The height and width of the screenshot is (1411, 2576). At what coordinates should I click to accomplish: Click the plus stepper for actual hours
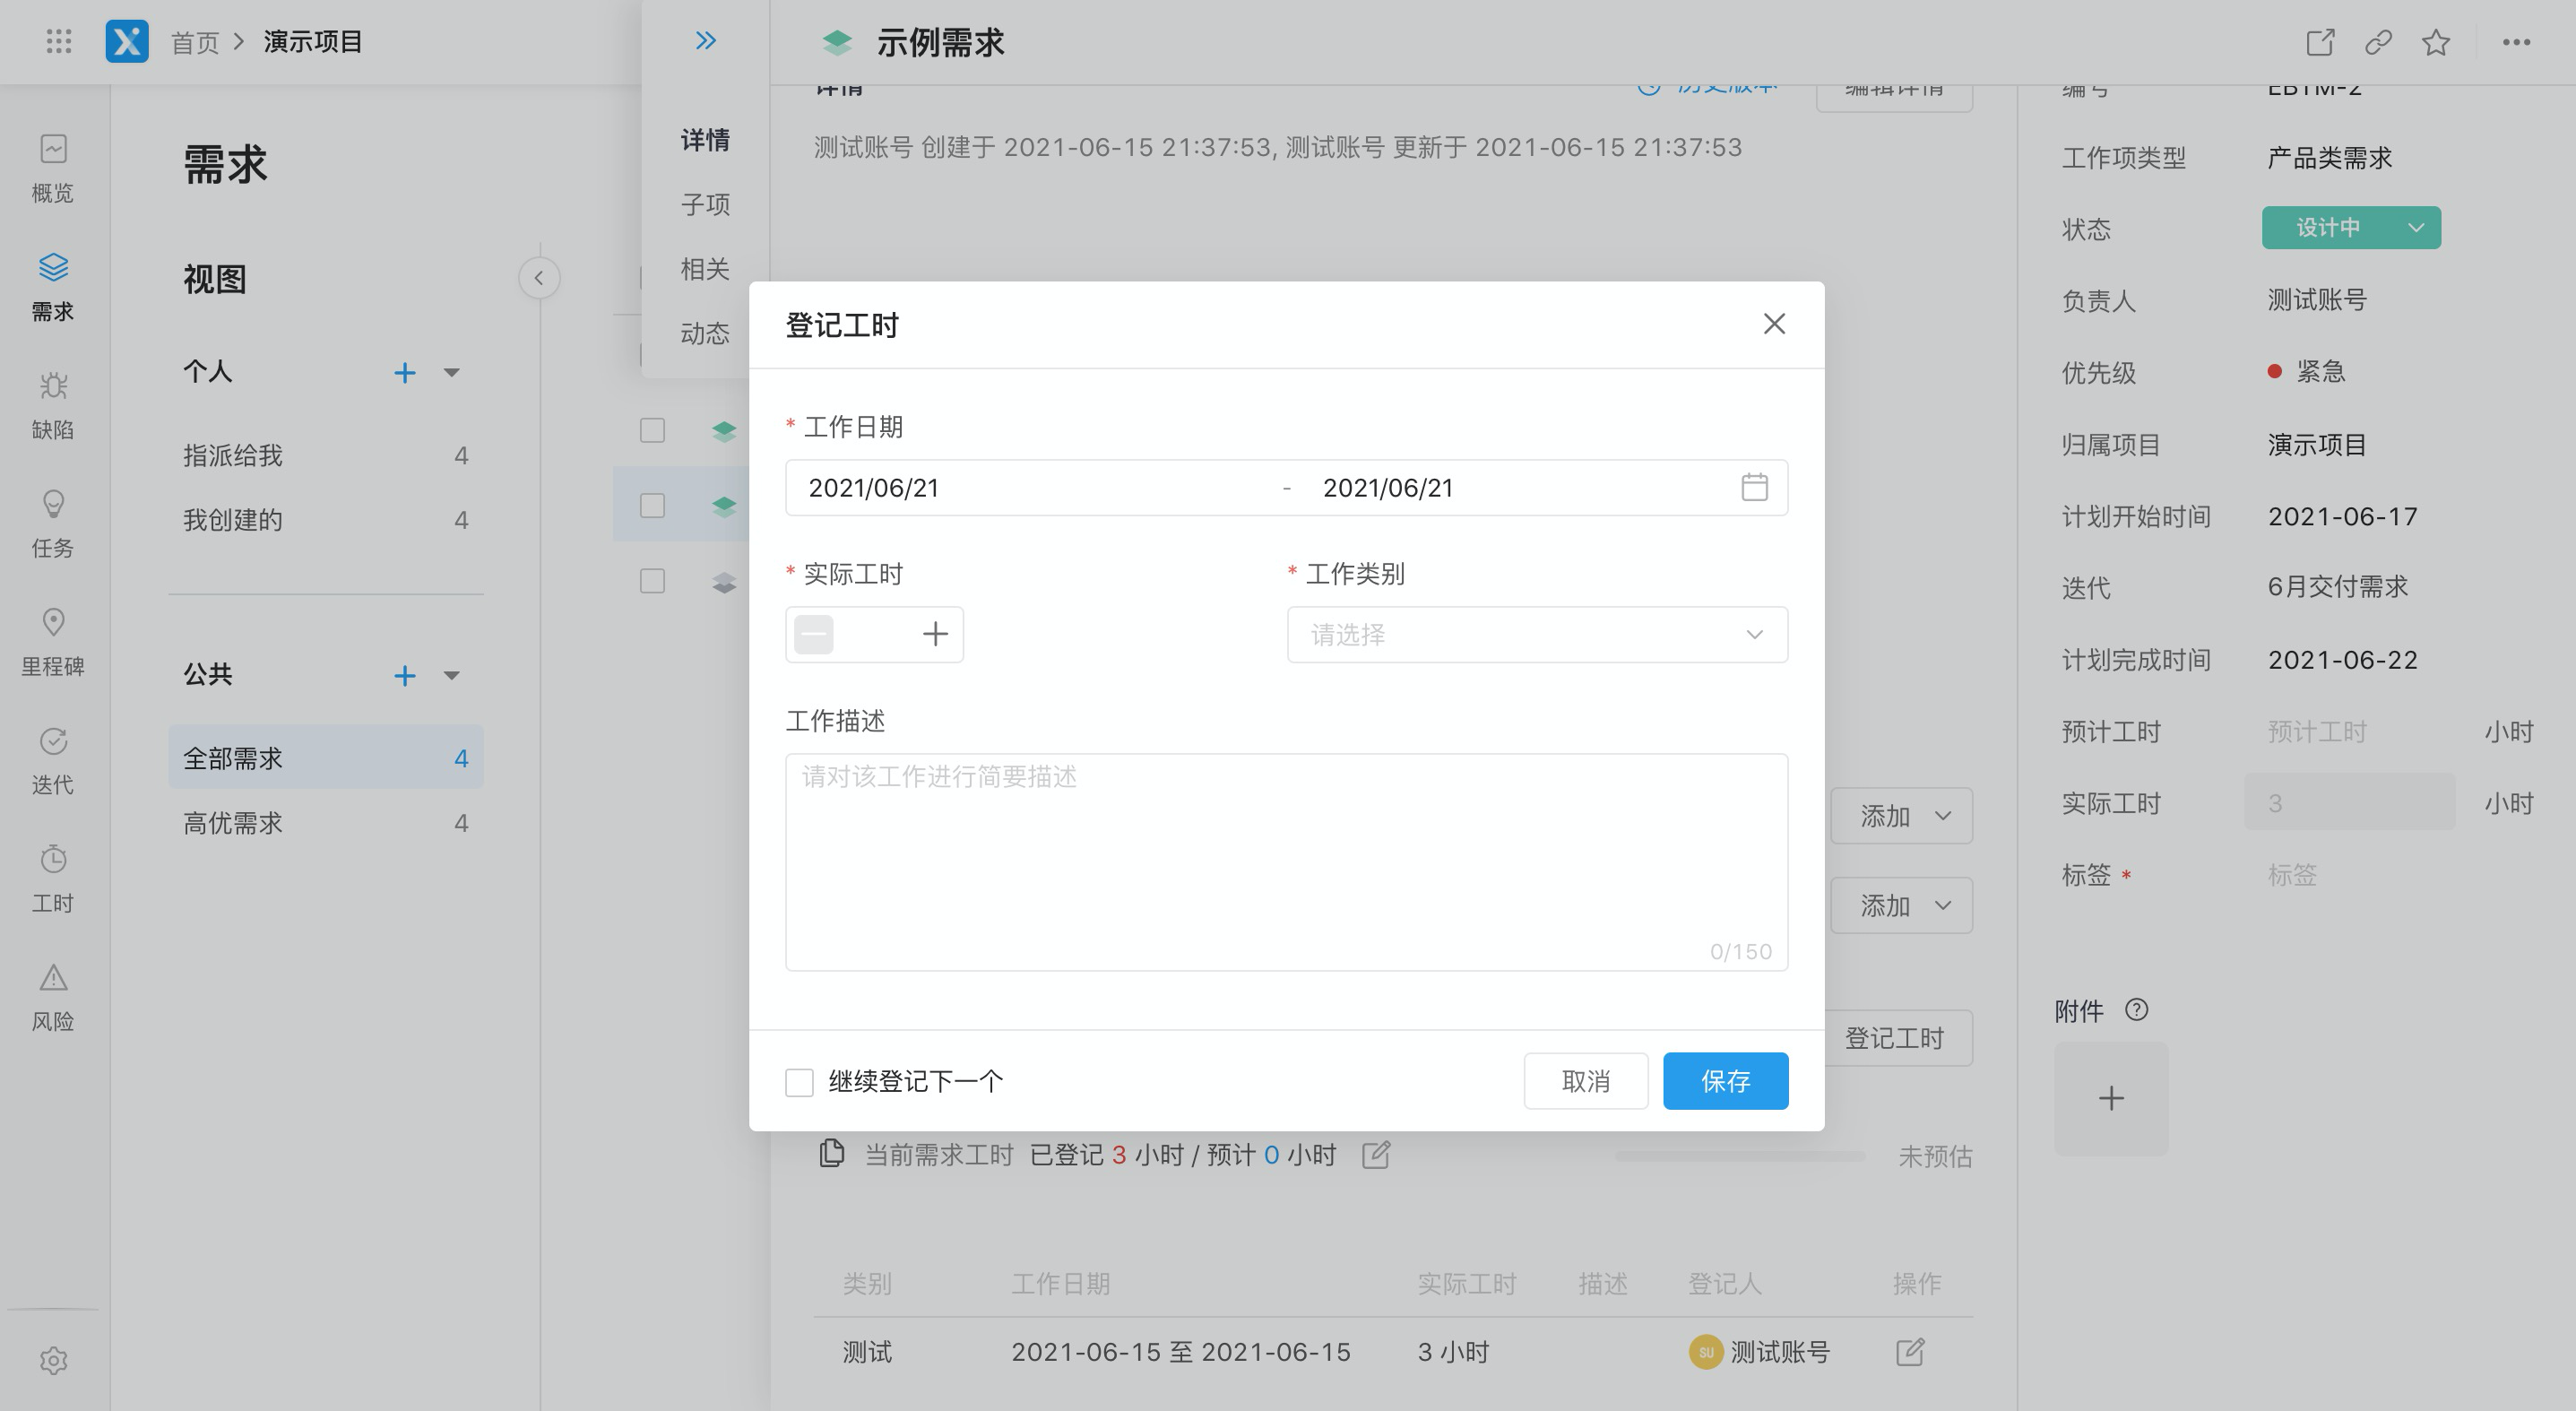[x=934, y=634]
